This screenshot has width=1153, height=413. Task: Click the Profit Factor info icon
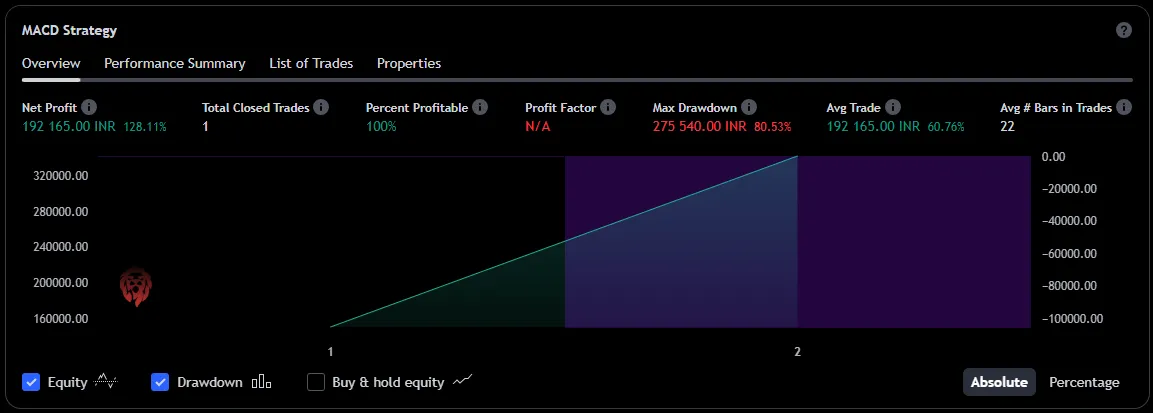[x=609, y=107]
